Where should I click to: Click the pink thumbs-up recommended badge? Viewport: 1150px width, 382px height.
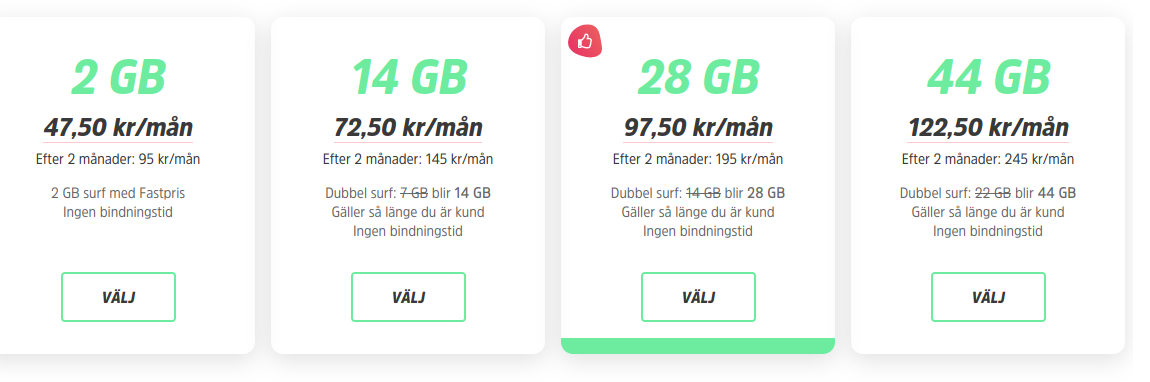[x=585, y=42]
